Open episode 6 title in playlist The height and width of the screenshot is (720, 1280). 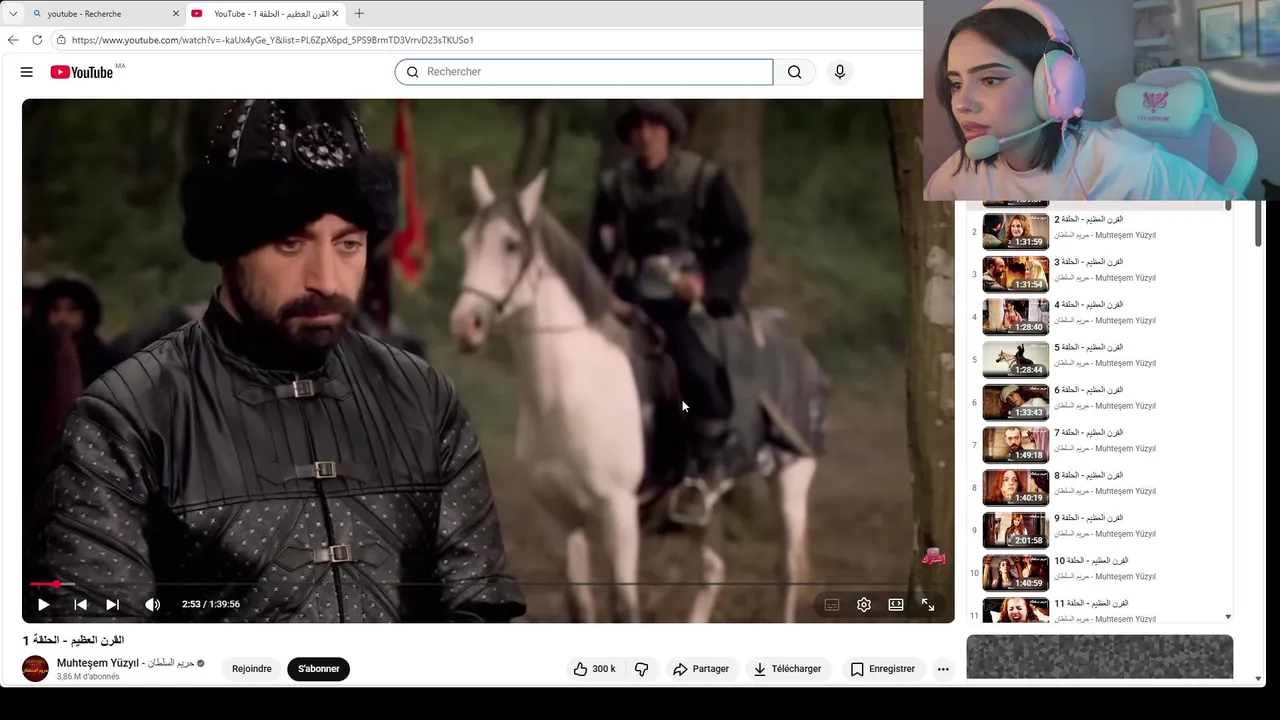coord(1088,390)
